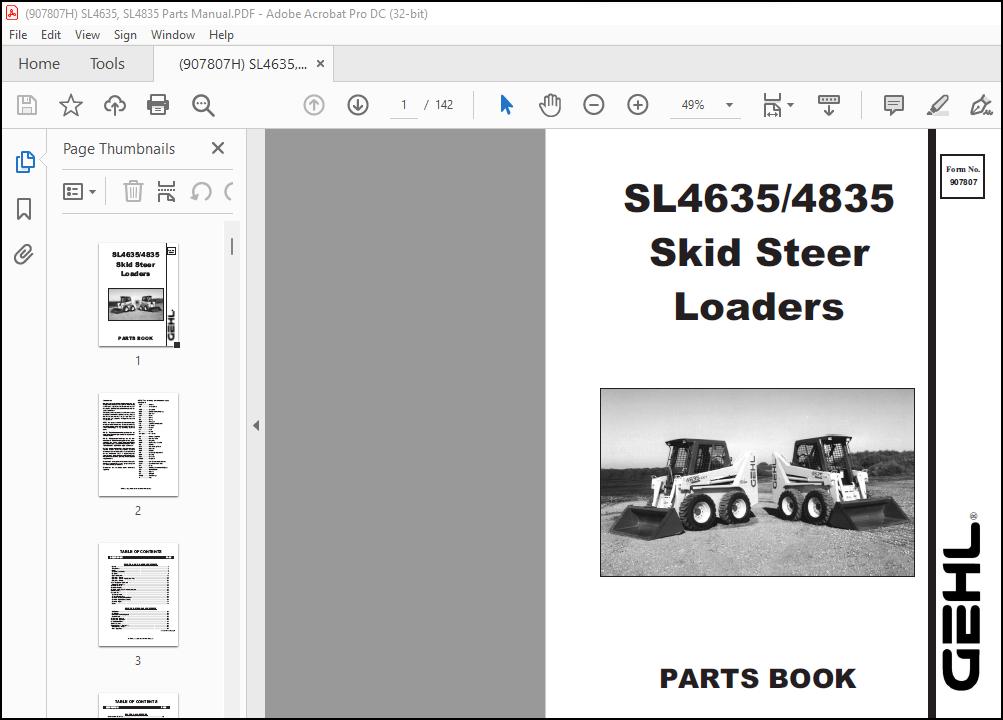Switch to the Home tab
1003x720 pixels.
click(39, 64)
